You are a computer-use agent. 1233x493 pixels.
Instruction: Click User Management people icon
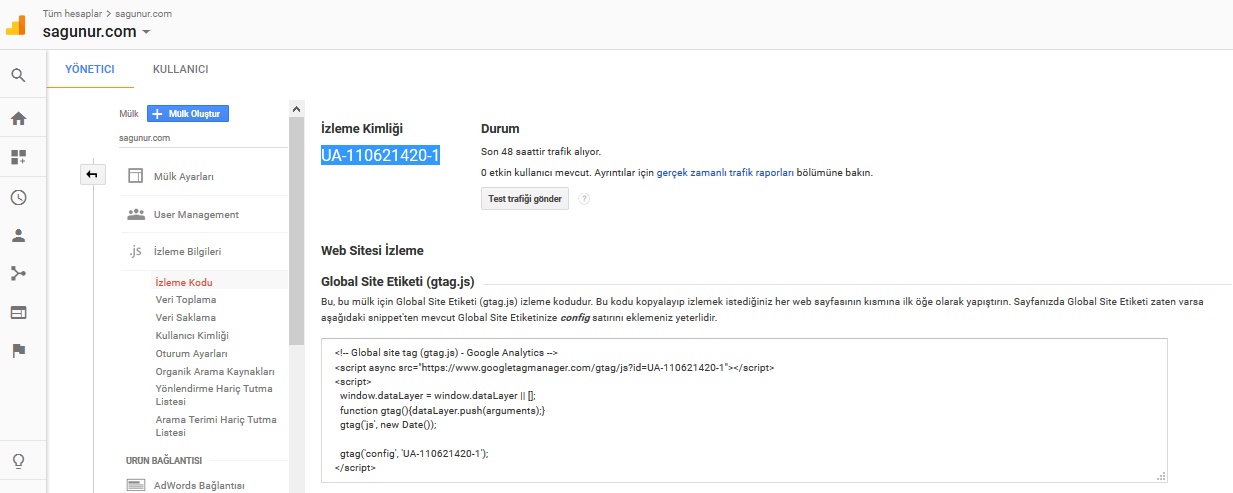137,214
